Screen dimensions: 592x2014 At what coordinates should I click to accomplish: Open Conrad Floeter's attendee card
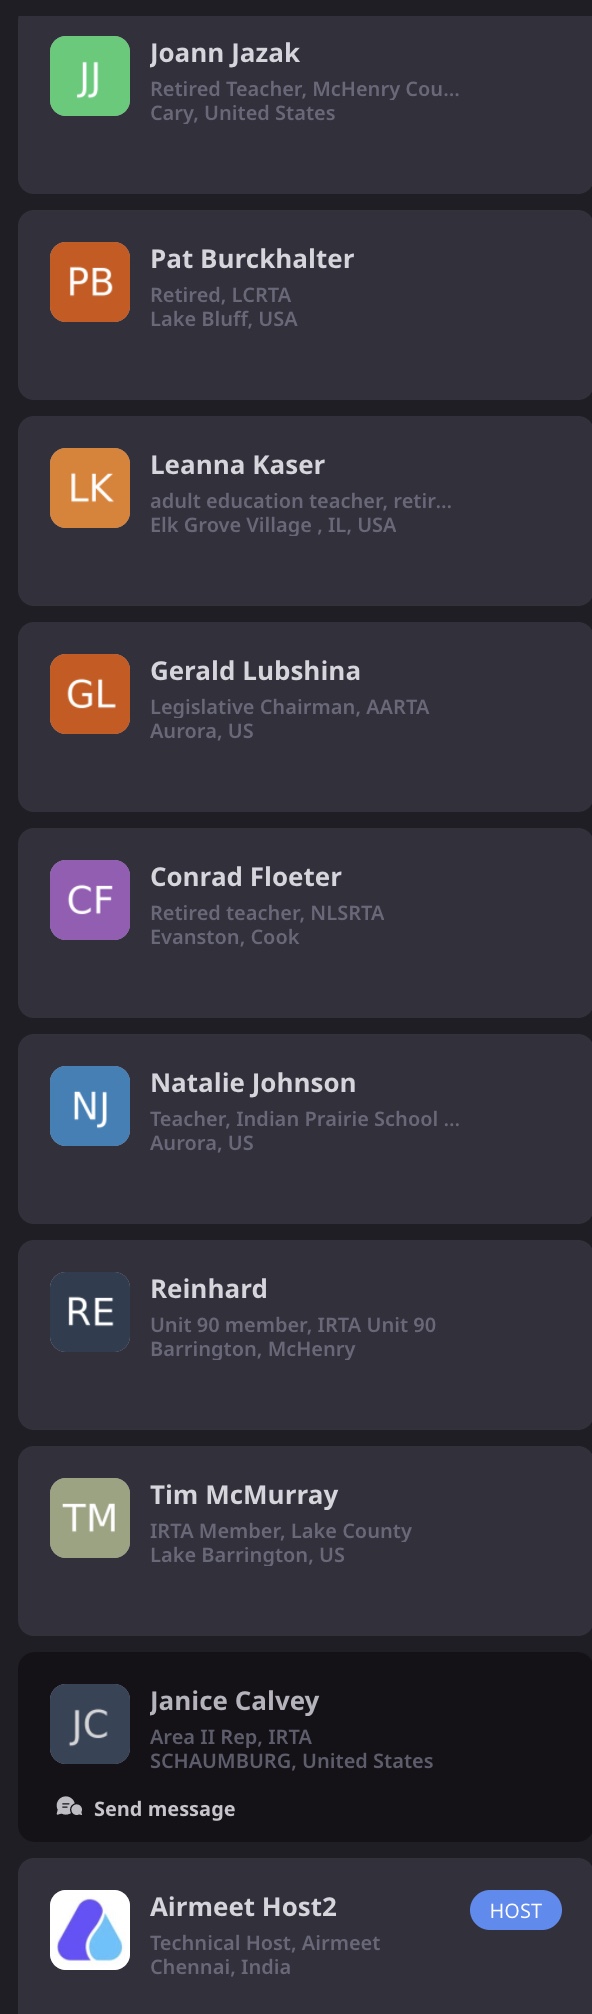point(305,923)
